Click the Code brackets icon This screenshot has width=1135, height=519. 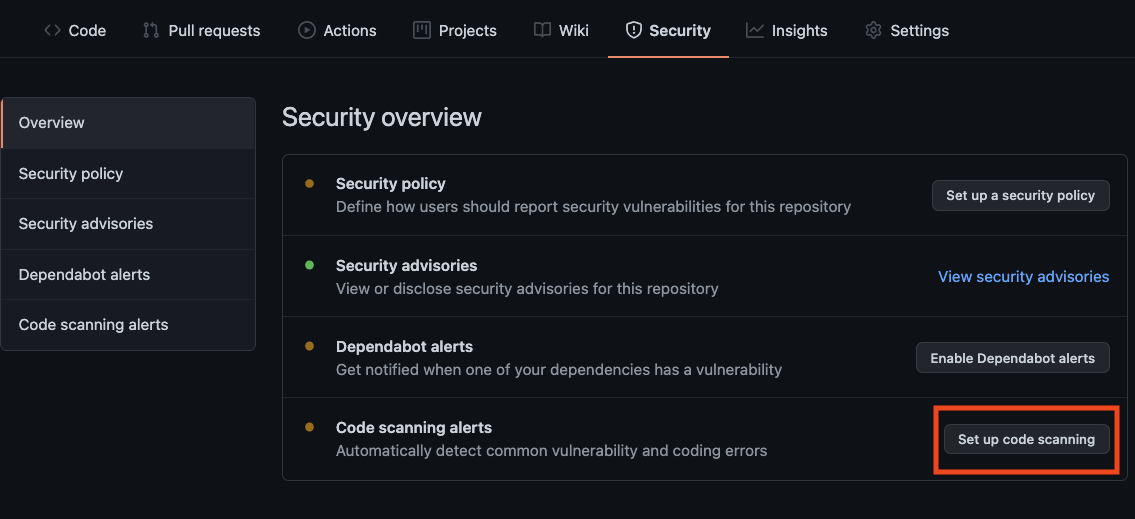coord(52,30)
